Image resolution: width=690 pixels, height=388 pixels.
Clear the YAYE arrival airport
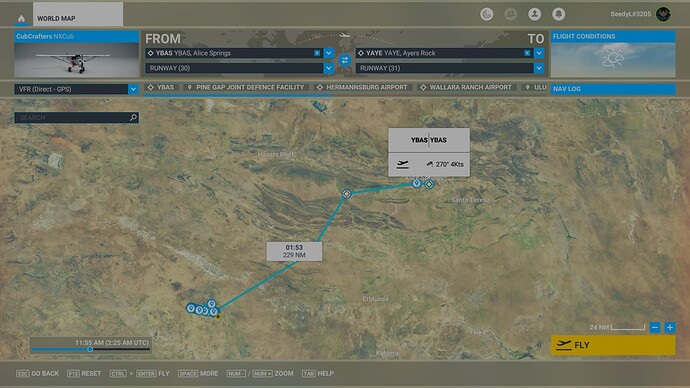click(x=527, y=53)
